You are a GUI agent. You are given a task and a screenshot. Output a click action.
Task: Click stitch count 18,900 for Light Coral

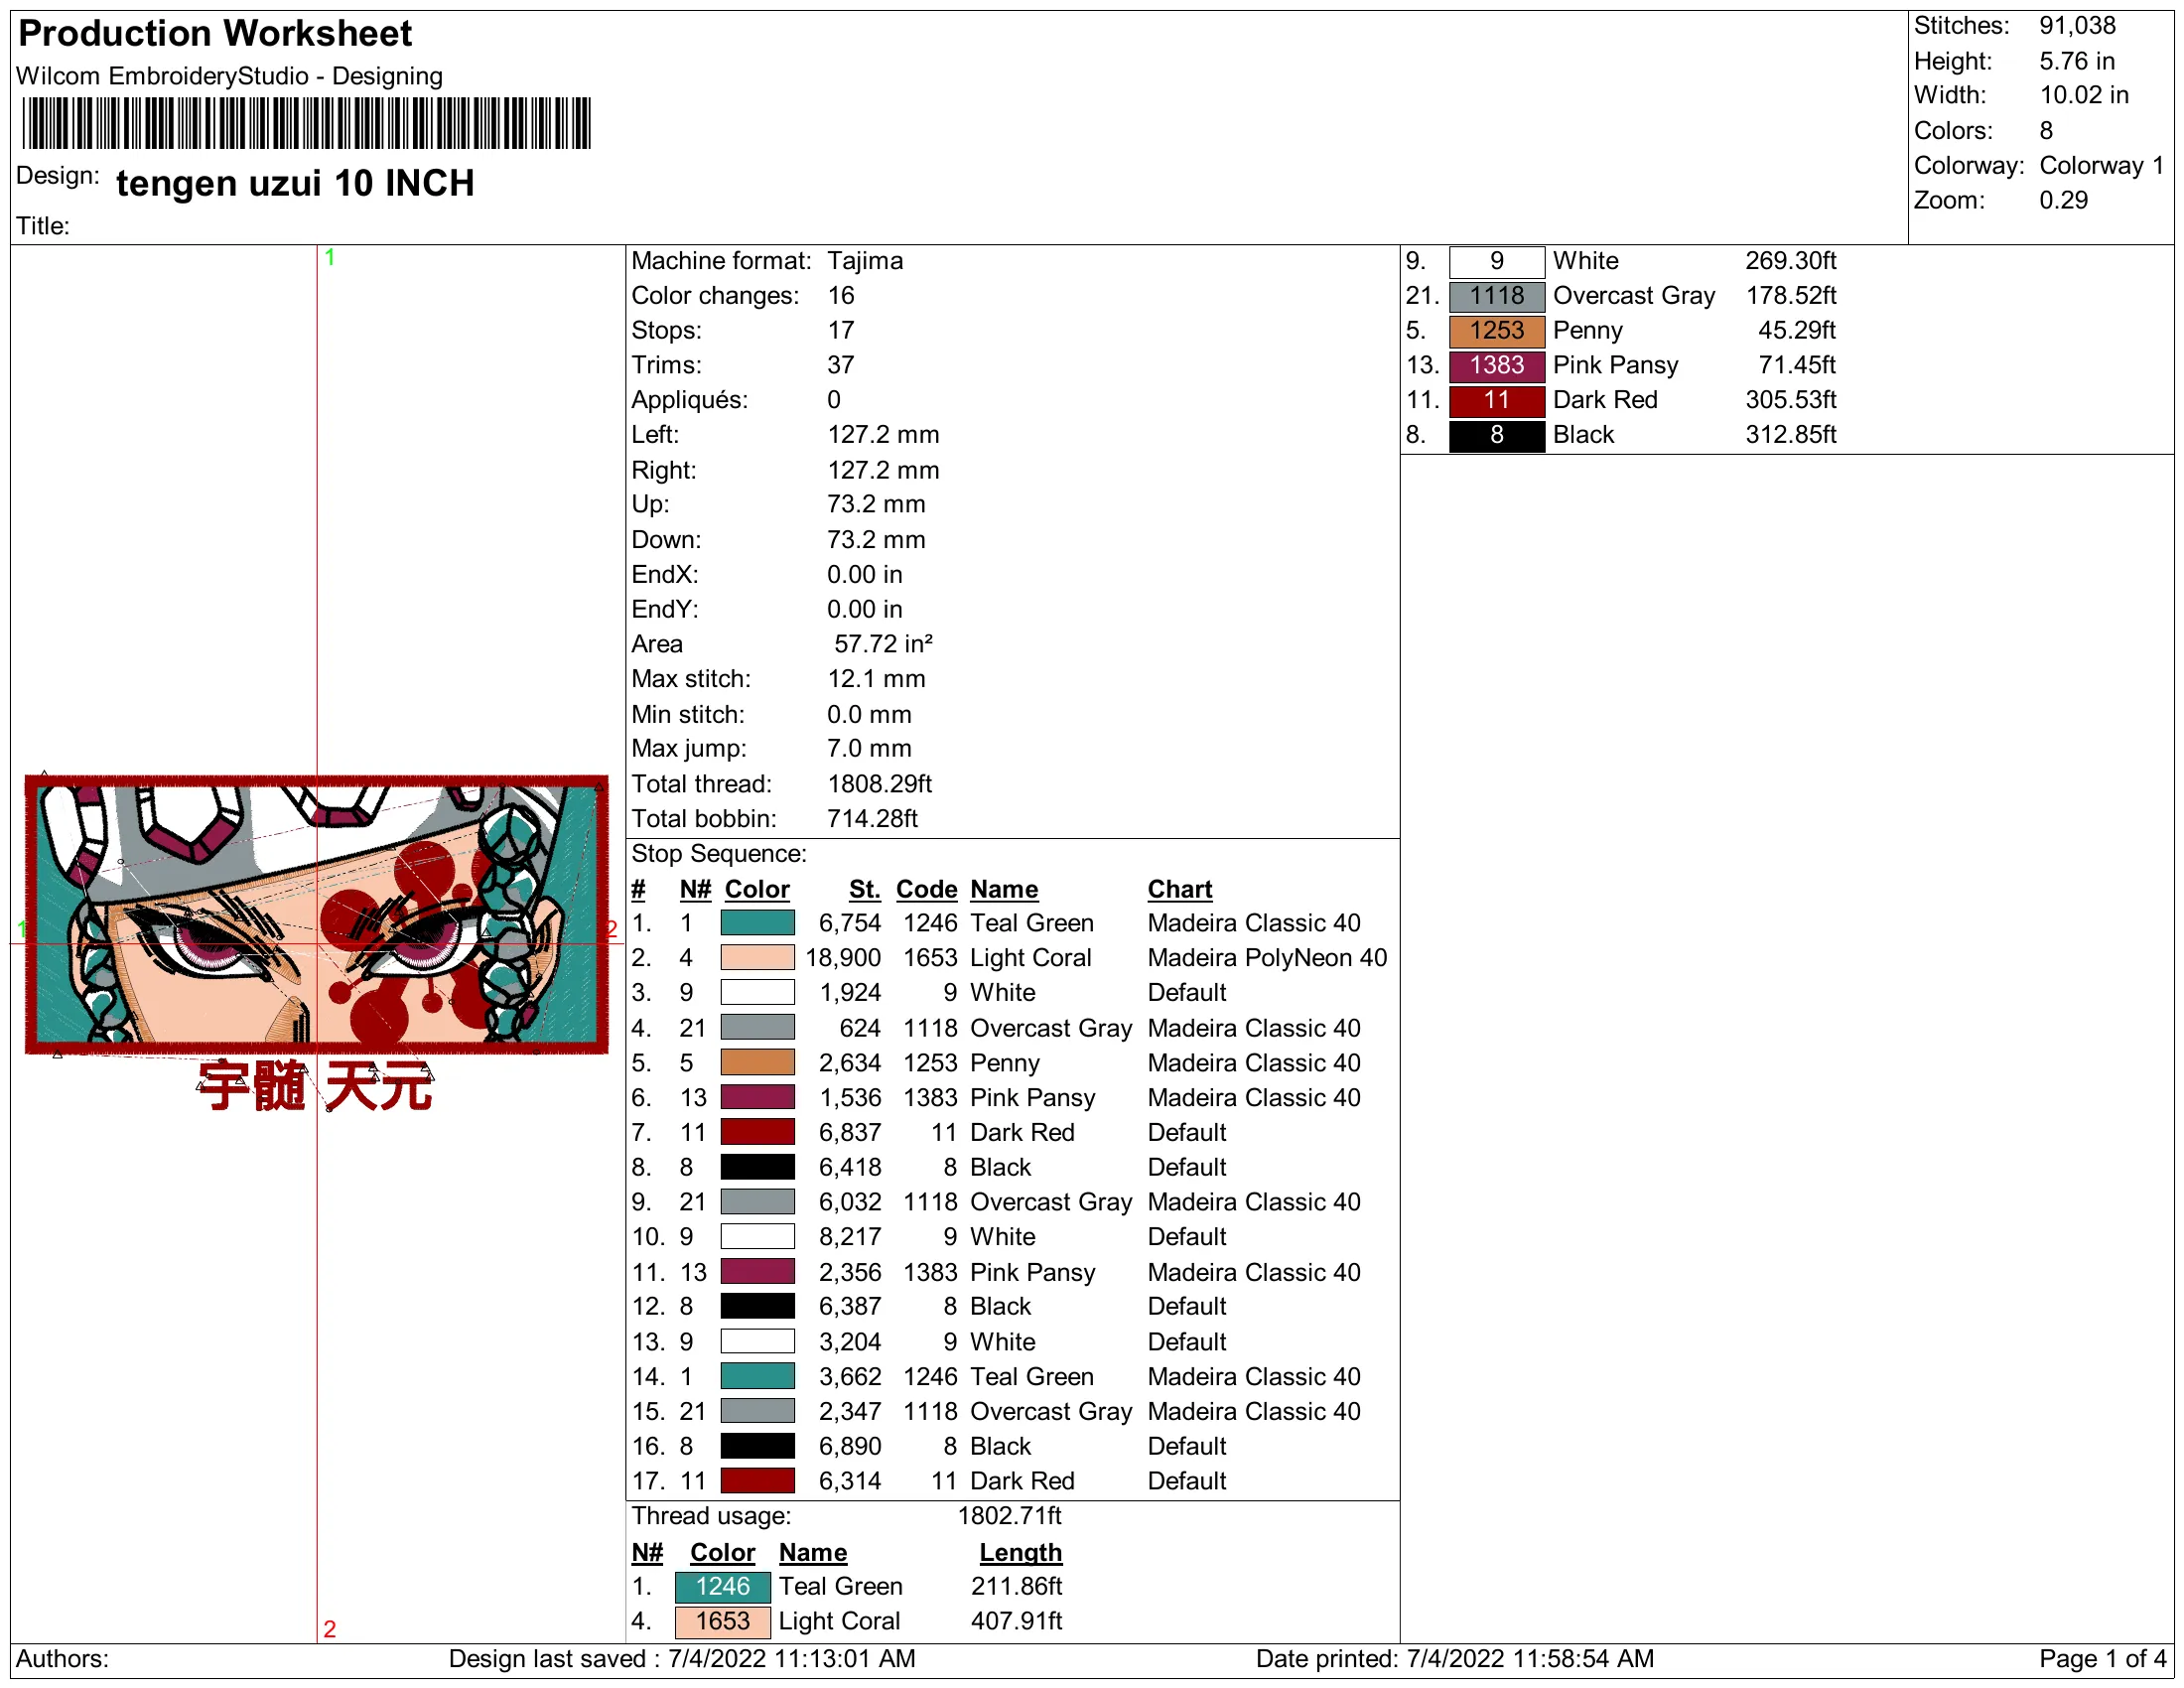(x=844, y=958)
